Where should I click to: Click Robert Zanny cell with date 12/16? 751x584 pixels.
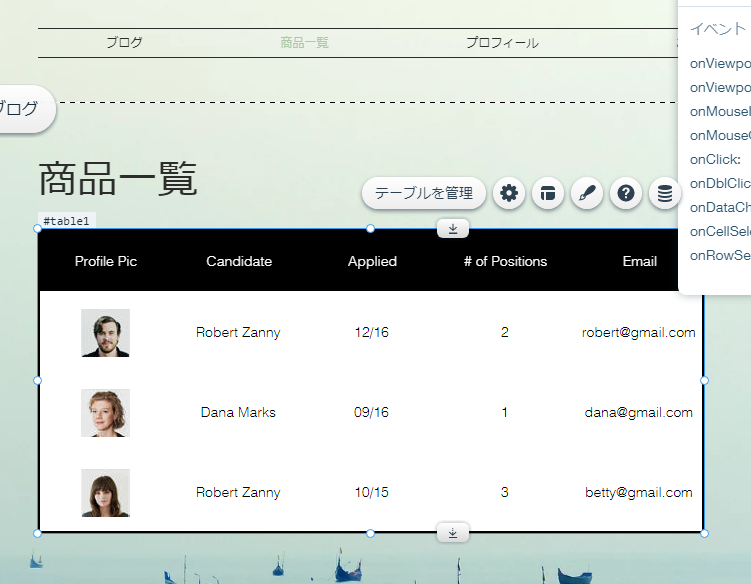coord(238,332)
